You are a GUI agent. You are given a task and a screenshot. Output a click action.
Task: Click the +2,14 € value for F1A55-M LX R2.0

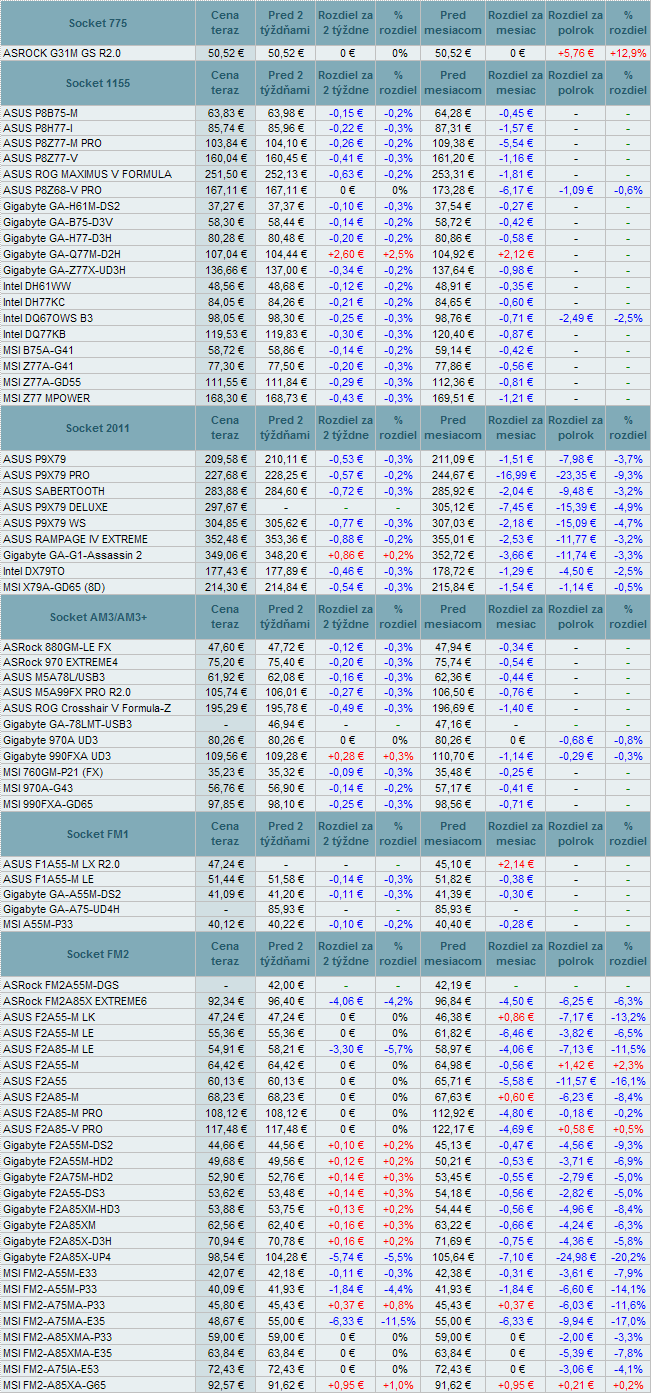tap(516, 864)
